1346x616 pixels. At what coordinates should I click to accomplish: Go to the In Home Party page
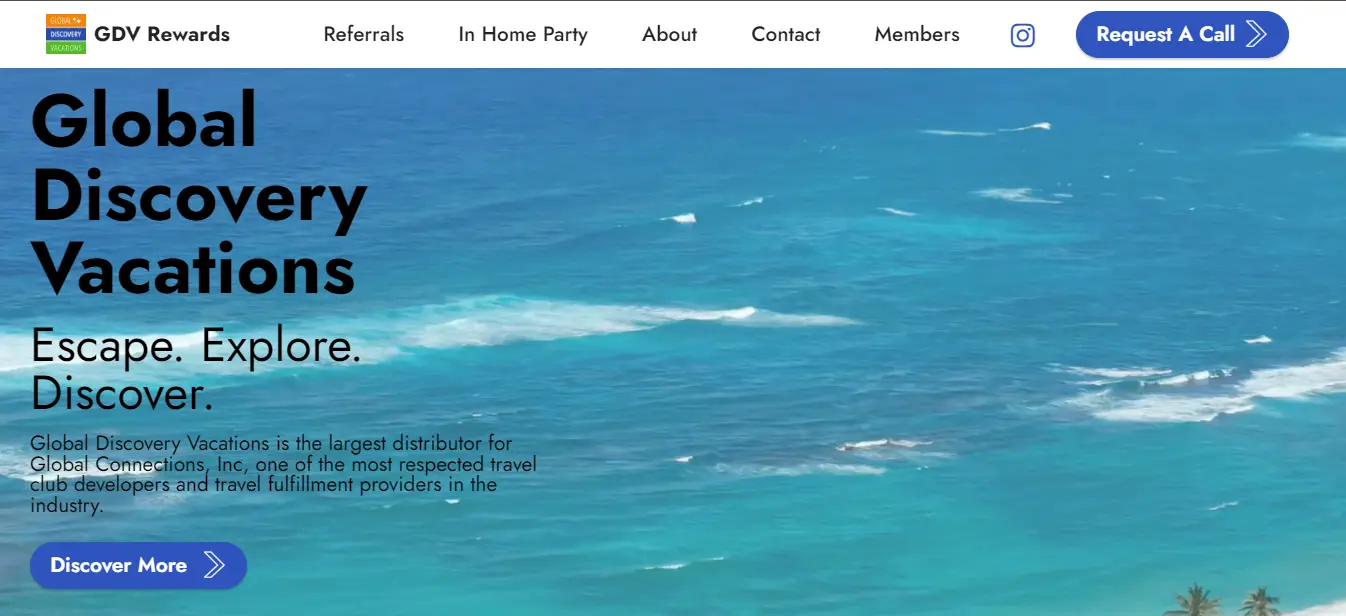coord(523,34)
